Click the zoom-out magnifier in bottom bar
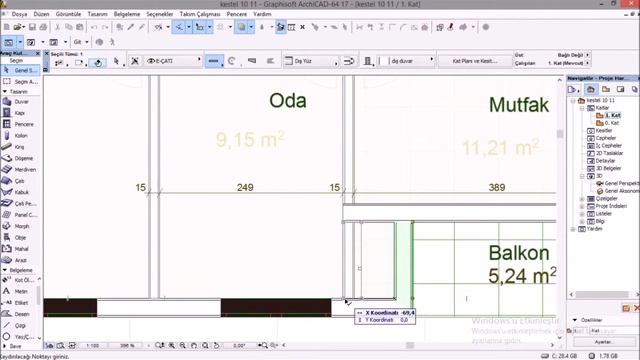This screenshot has width=640, height=360. coord(183,346)
